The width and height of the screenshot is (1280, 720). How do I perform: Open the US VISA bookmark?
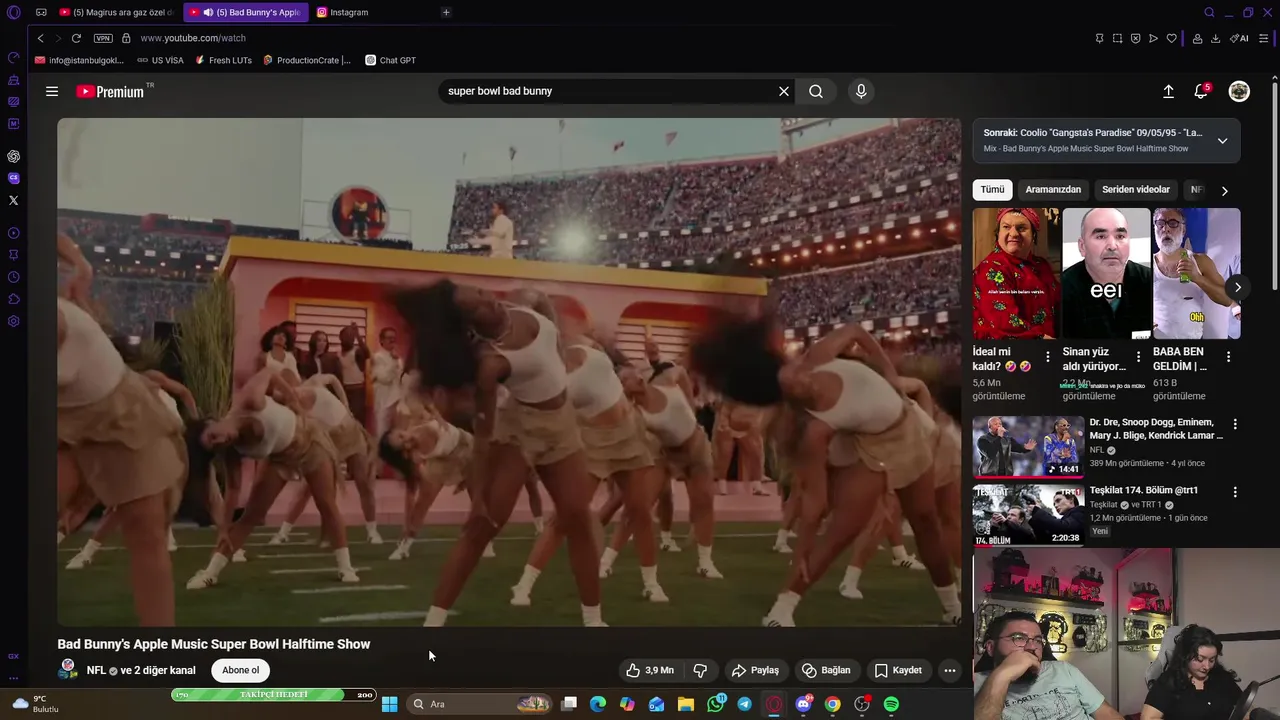click(160, 60)
